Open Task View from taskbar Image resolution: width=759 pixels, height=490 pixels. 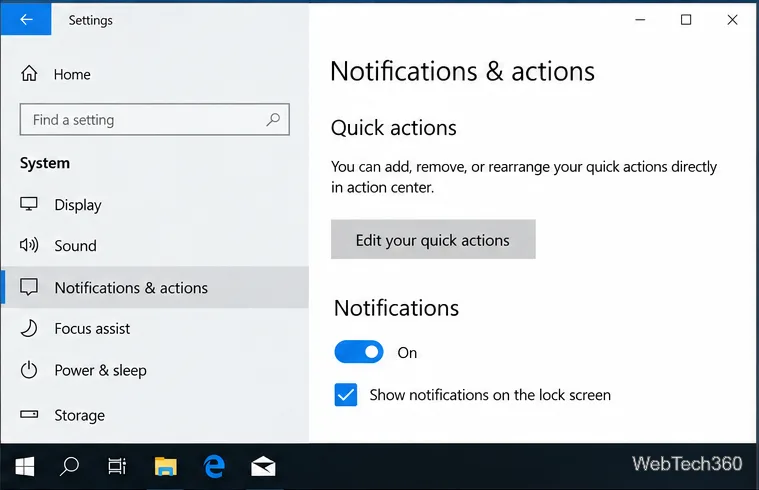(117, 467)
